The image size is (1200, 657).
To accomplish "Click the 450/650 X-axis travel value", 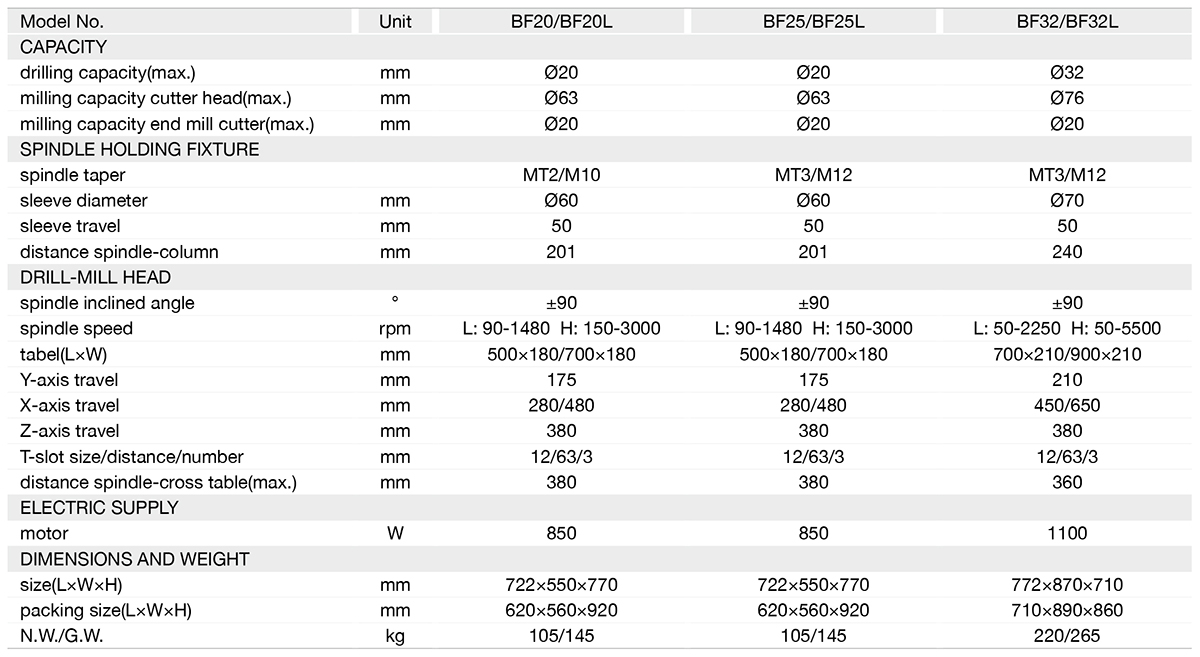I will point(1067,405).
